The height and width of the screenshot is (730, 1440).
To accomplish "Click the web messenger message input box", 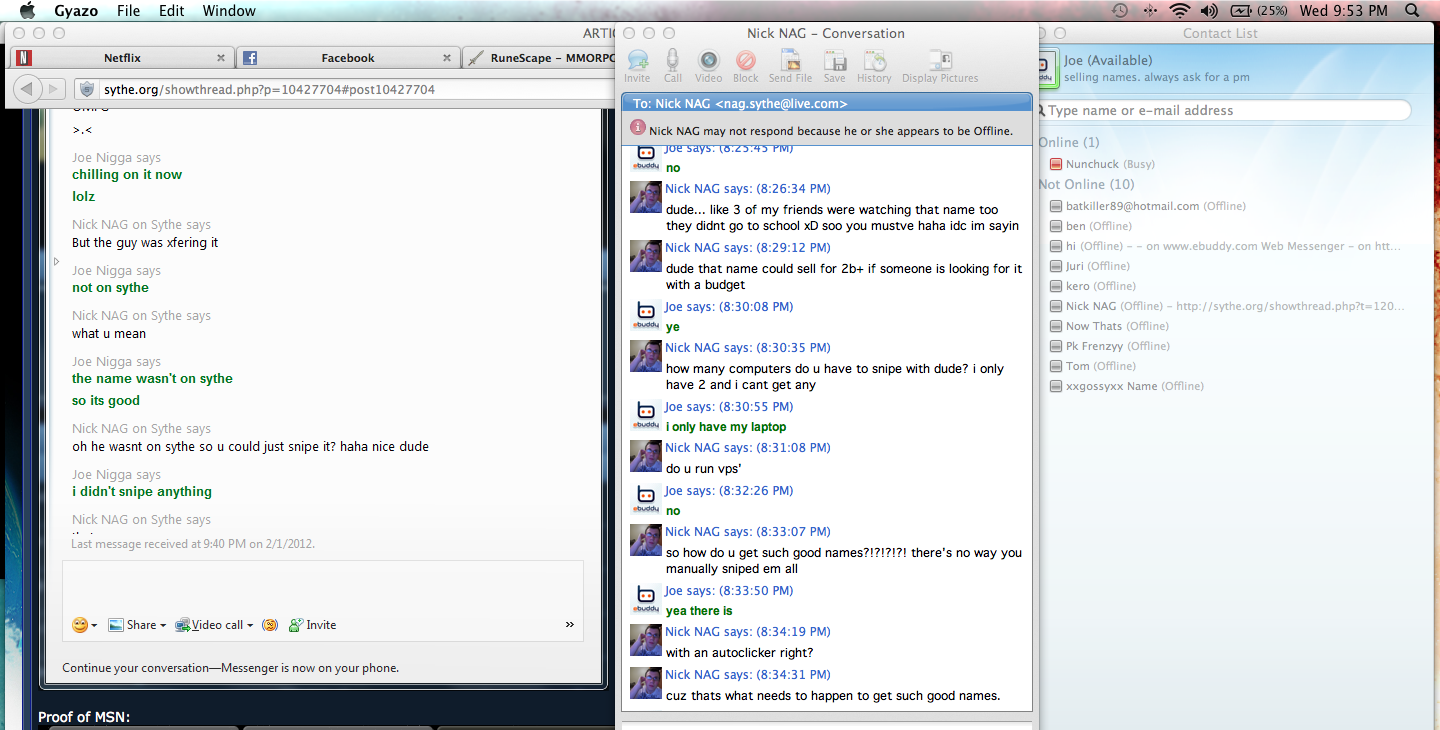I will (323, 585).
